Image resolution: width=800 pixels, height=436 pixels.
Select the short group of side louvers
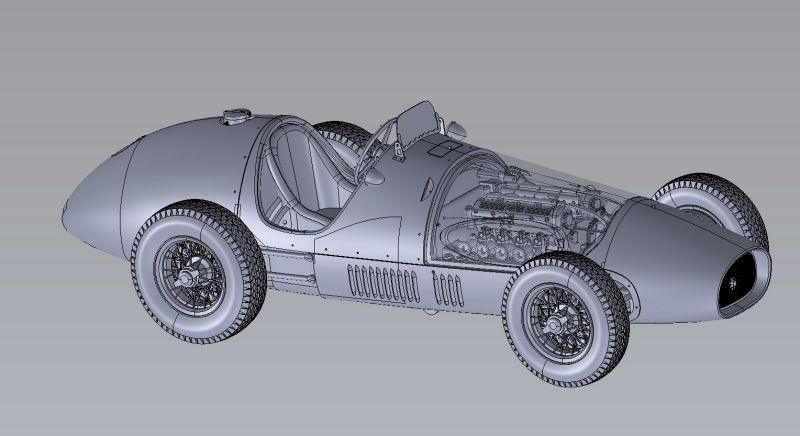tap(448, 289)
